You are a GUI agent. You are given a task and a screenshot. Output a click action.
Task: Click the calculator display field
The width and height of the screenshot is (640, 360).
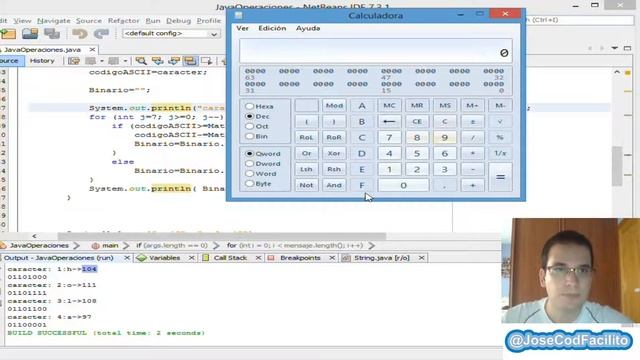pos(376,51)
